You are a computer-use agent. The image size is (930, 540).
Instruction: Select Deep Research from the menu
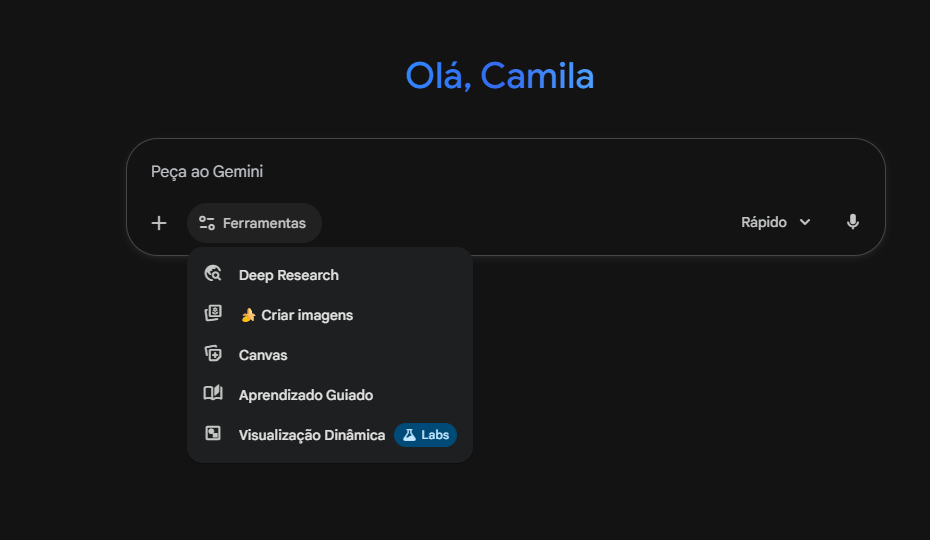(288, 275)
